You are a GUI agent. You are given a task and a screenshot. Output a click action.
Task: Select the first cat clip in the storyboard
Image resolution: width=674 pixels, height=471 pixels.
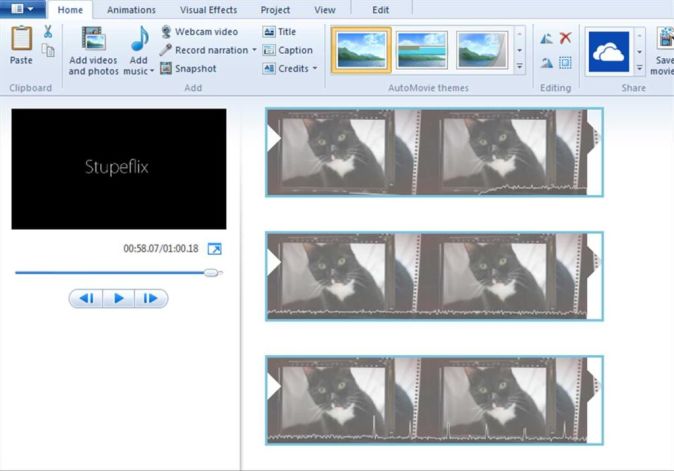434,153
